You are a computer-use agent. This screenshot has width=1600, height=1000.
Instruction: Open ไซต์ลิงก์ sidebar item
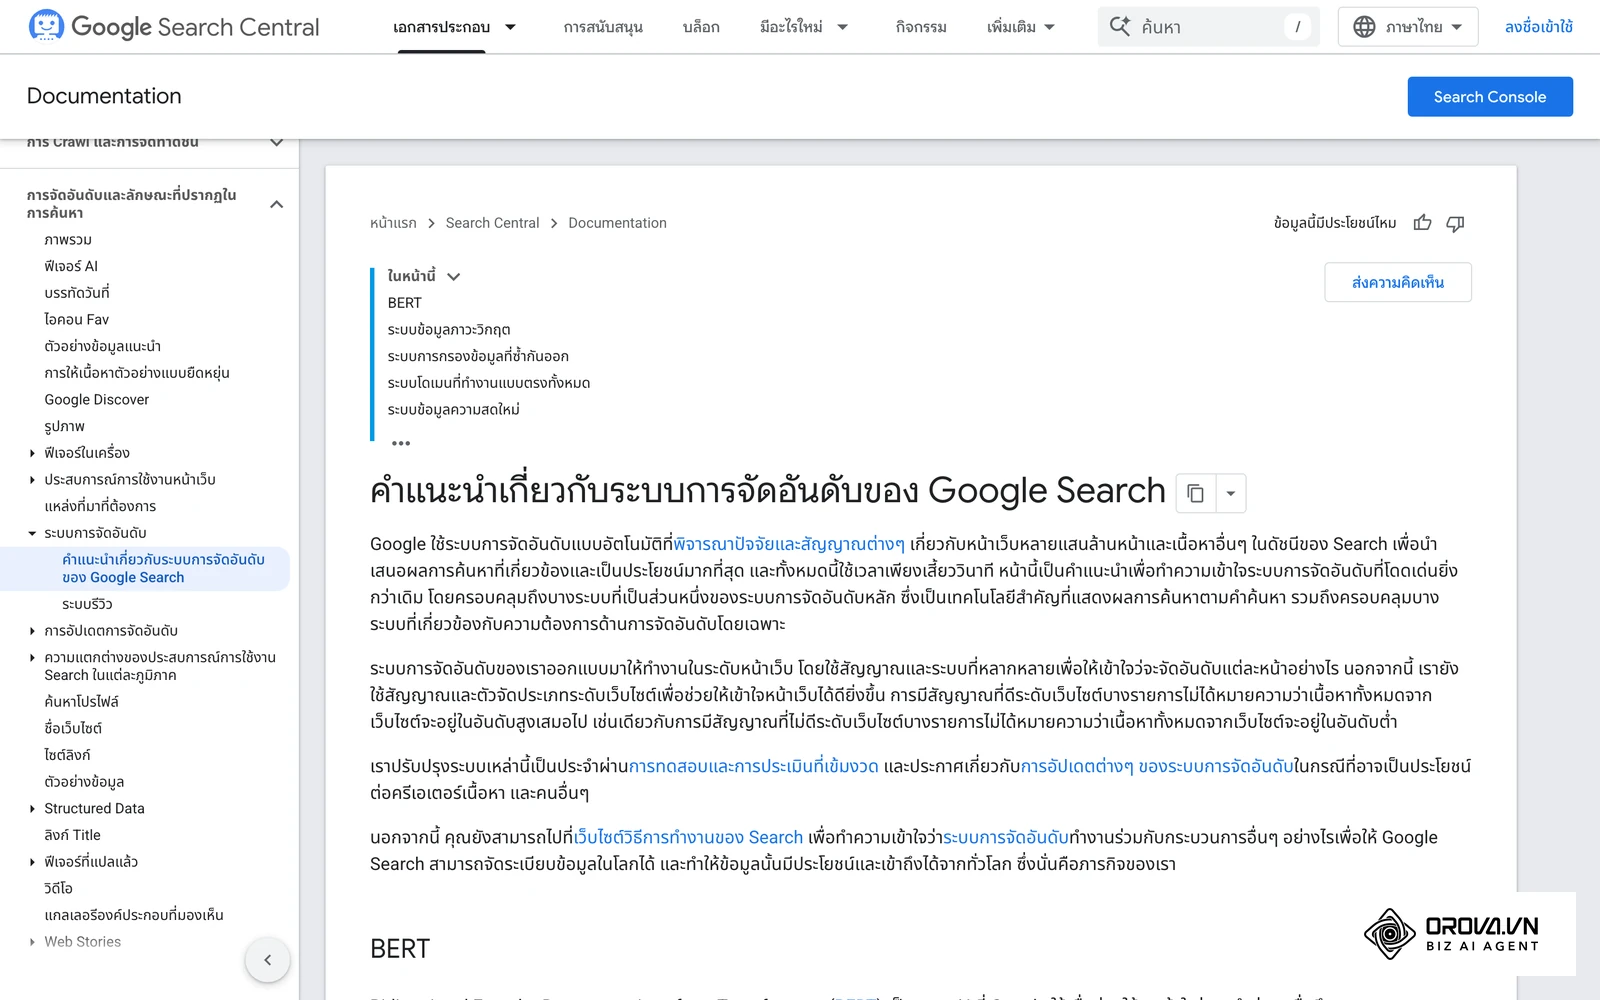pos(67,755)
